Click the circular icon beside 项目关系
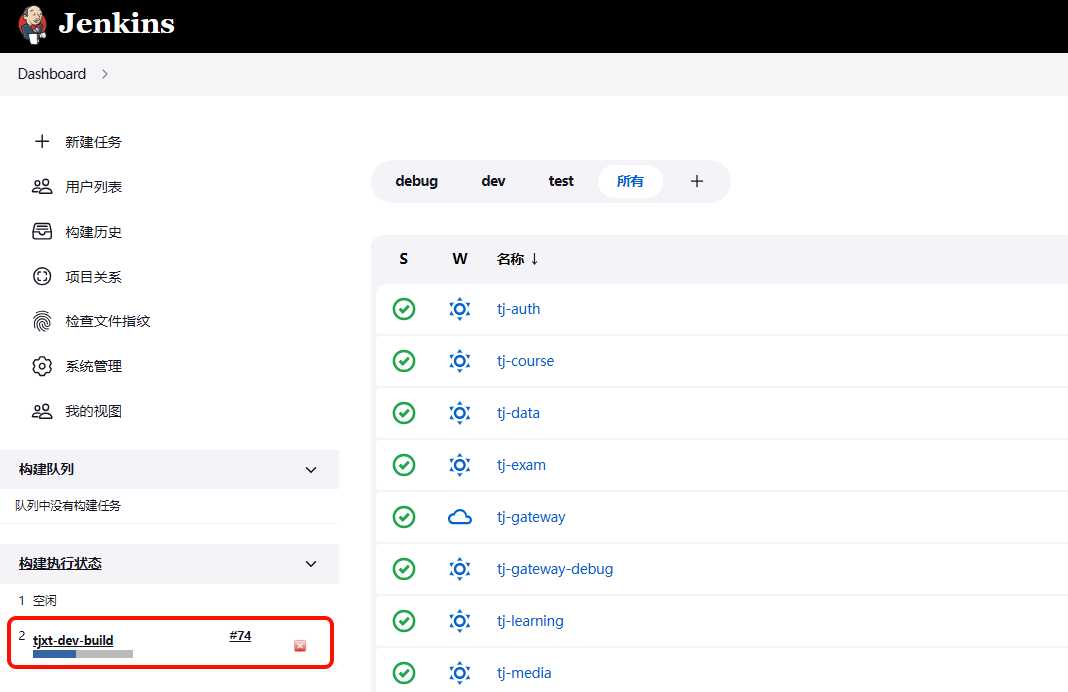Viewport: 1068px width, 692px height. click(x=42, y=276)
